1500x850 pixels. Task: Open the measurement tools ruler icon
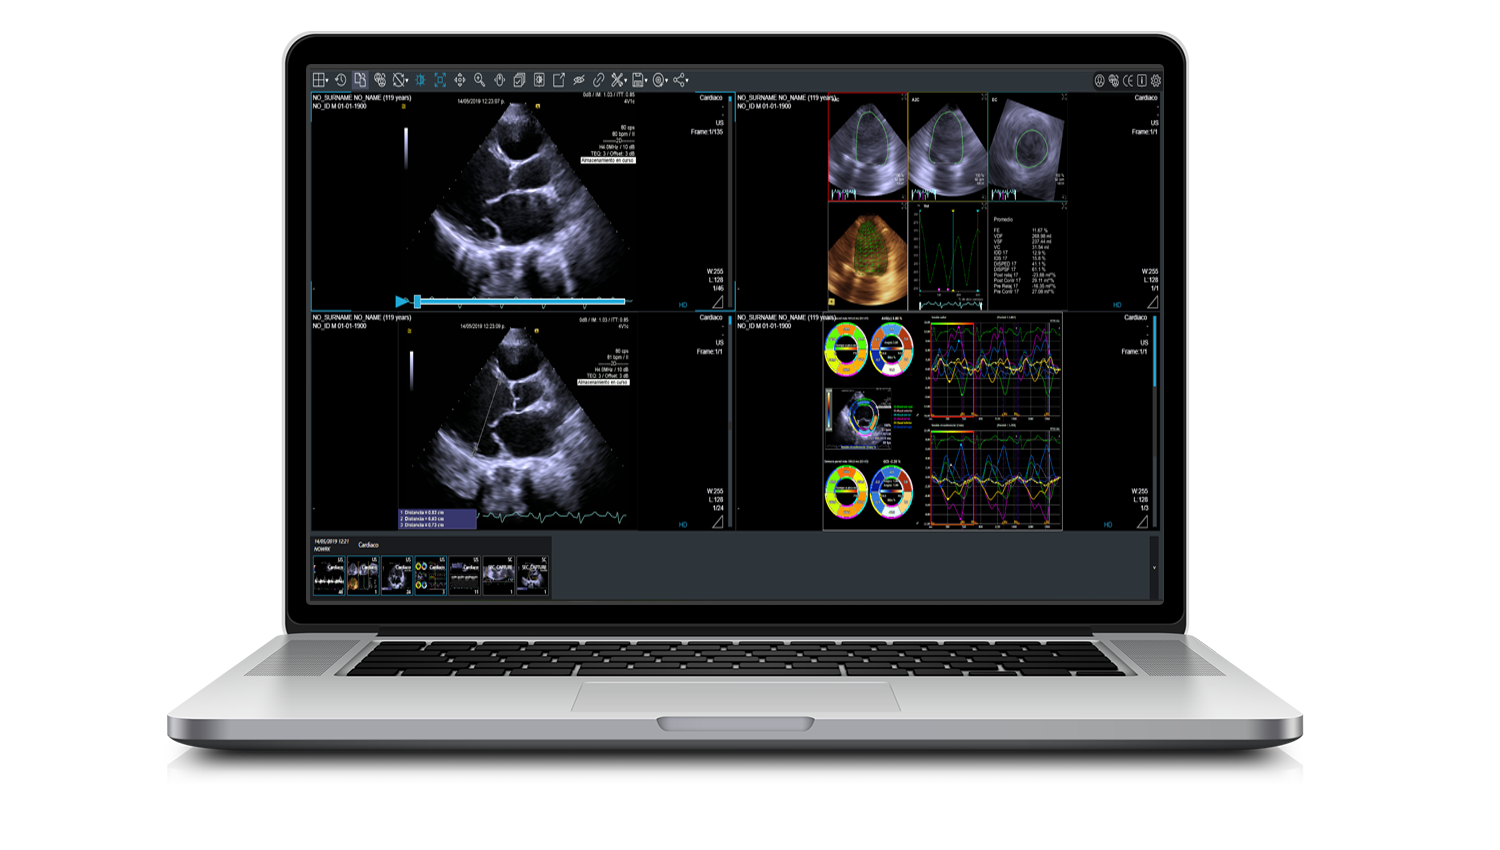point(618,80)
